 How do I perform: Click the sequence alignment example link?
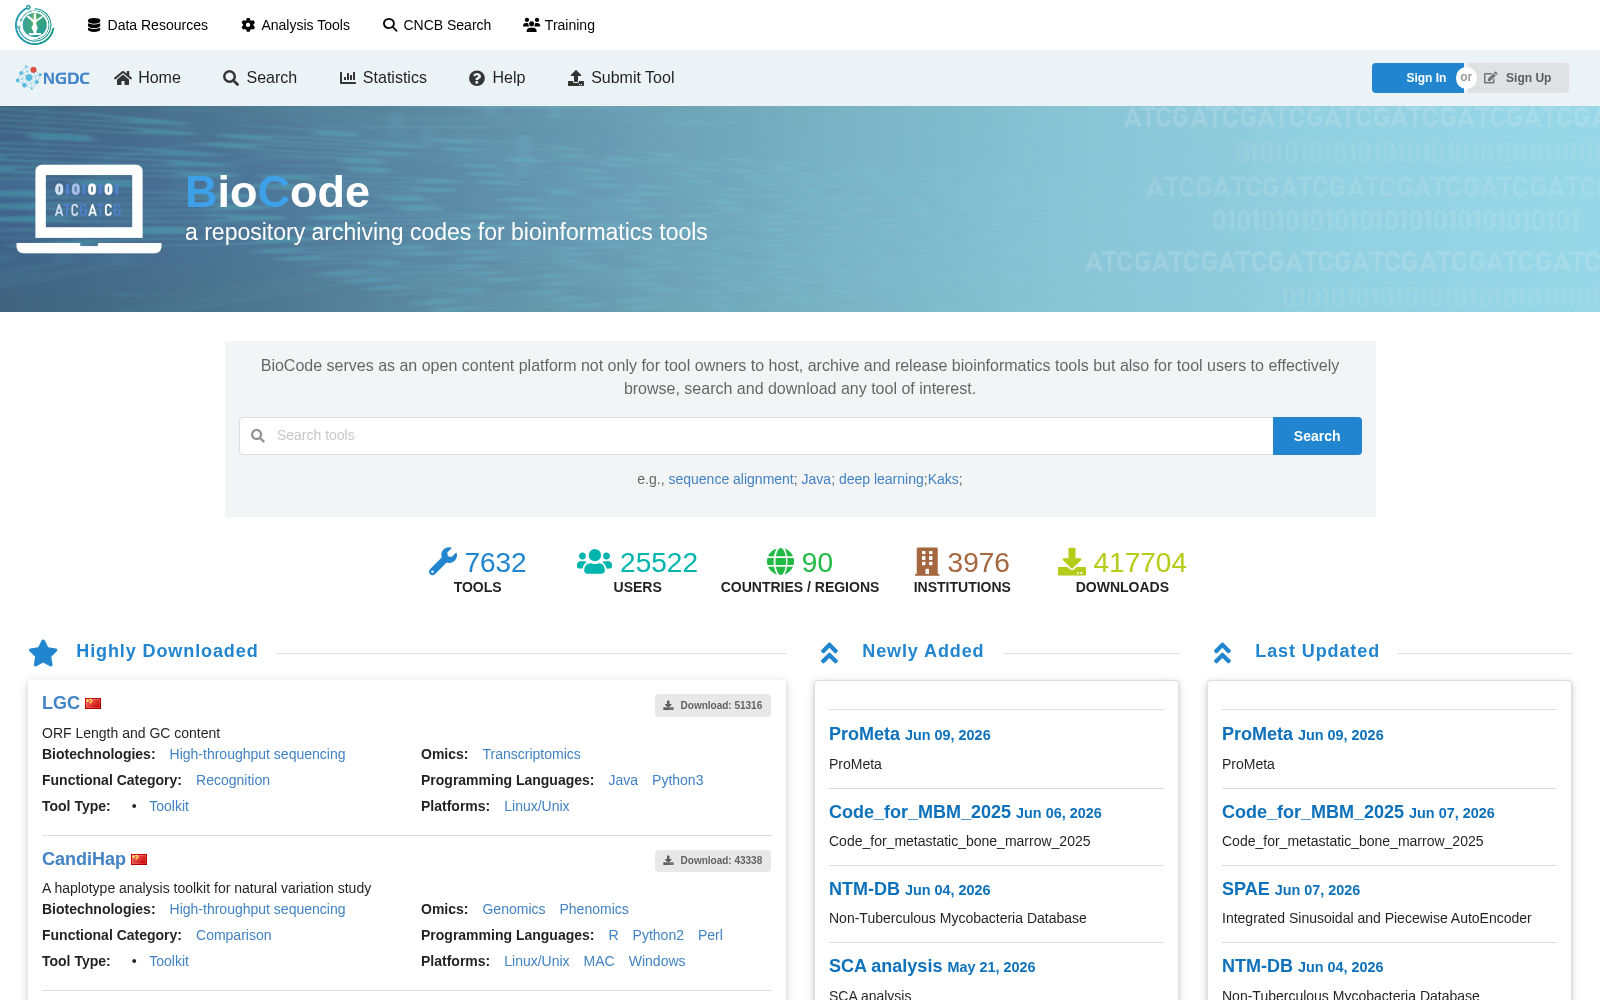tap(731, 480)
